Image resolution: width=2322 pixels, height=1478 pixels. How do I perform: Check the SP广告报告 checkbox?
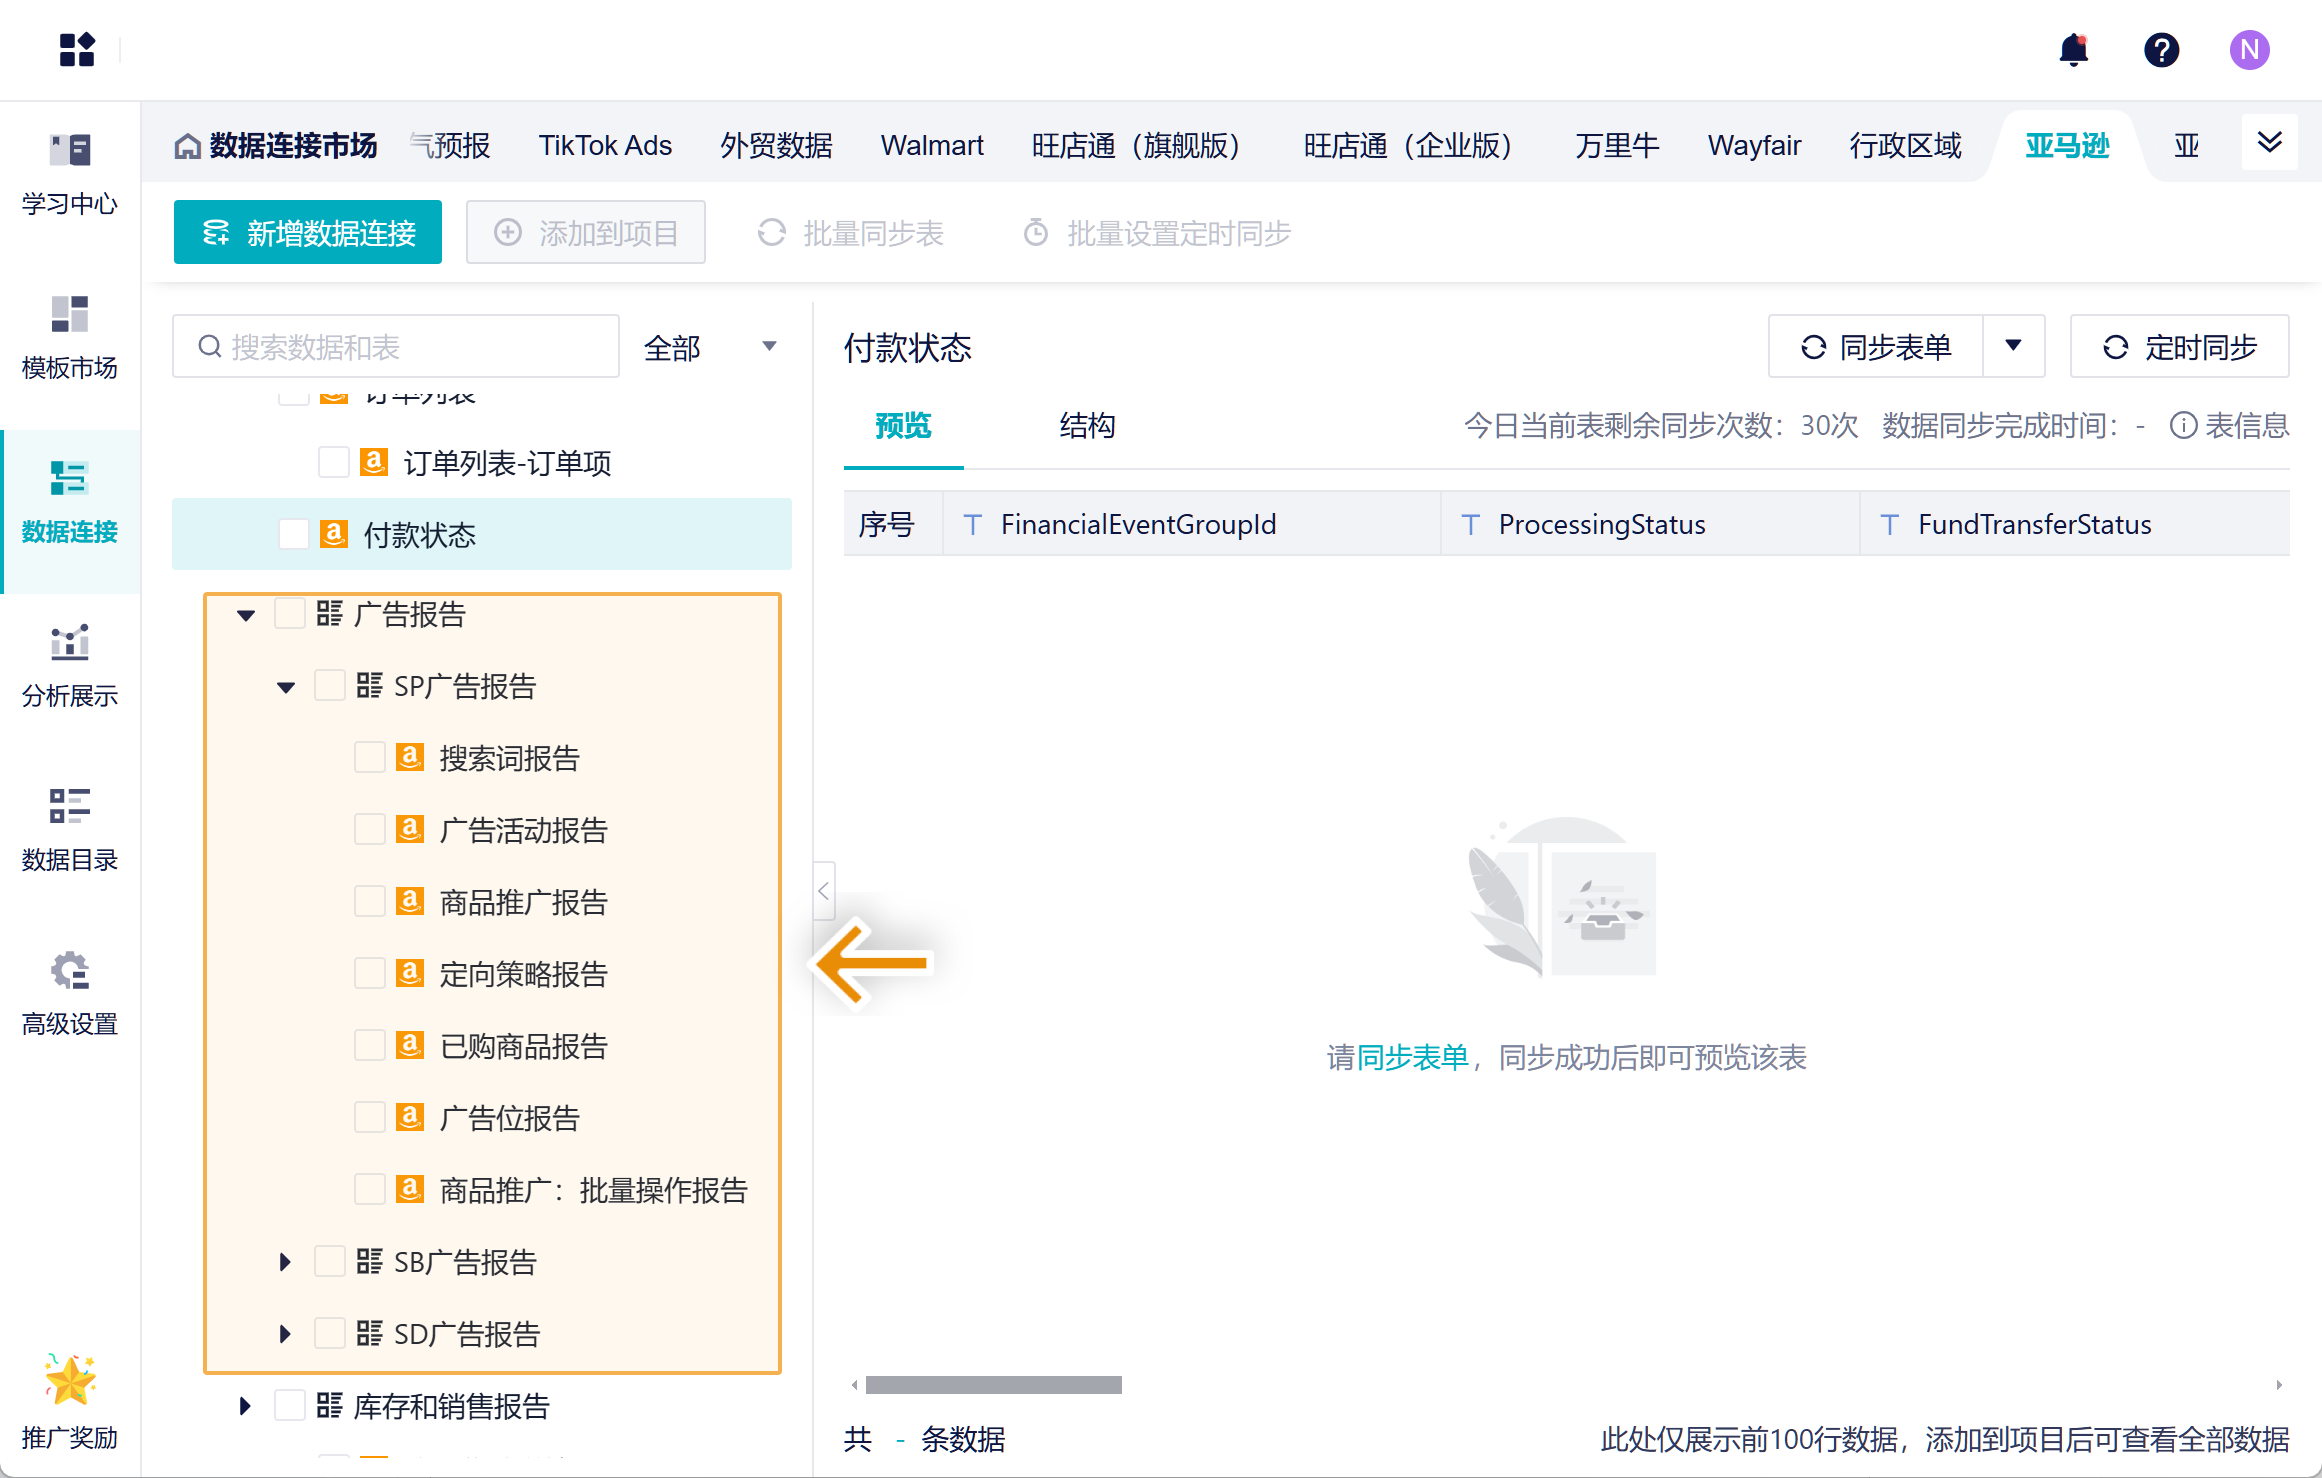[330, 685]
